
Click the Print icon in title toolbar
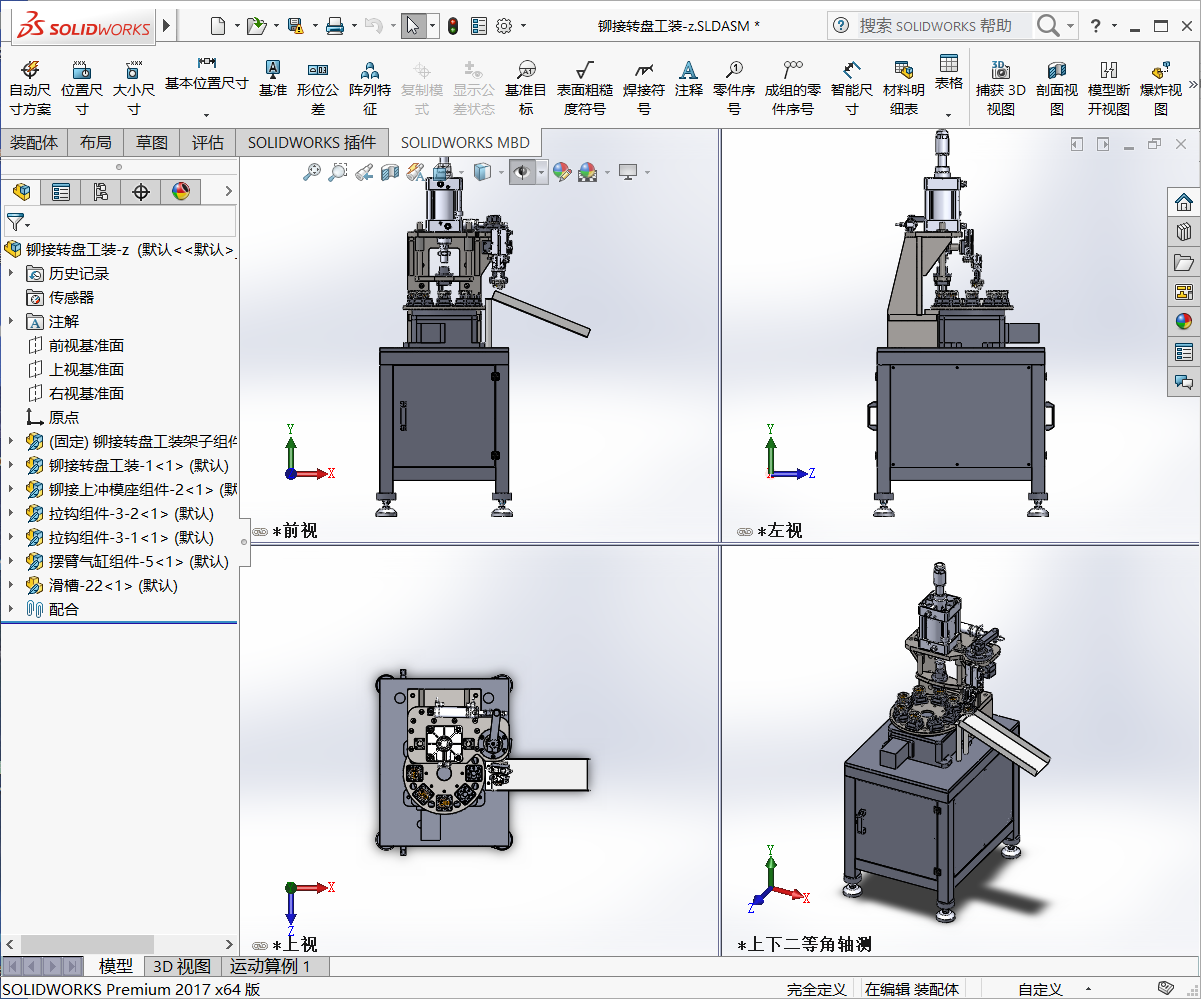click(335, 26)
